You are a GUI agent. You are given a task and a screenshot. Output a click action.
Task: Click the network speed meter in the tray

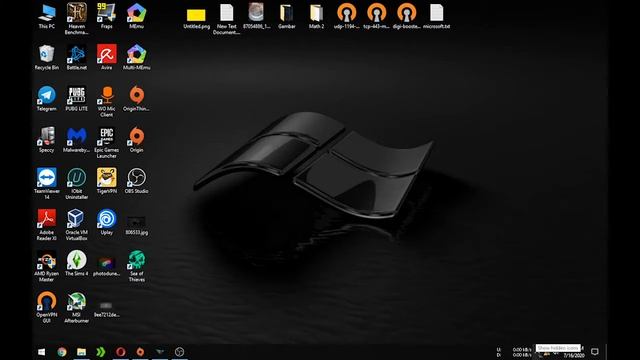514,352
